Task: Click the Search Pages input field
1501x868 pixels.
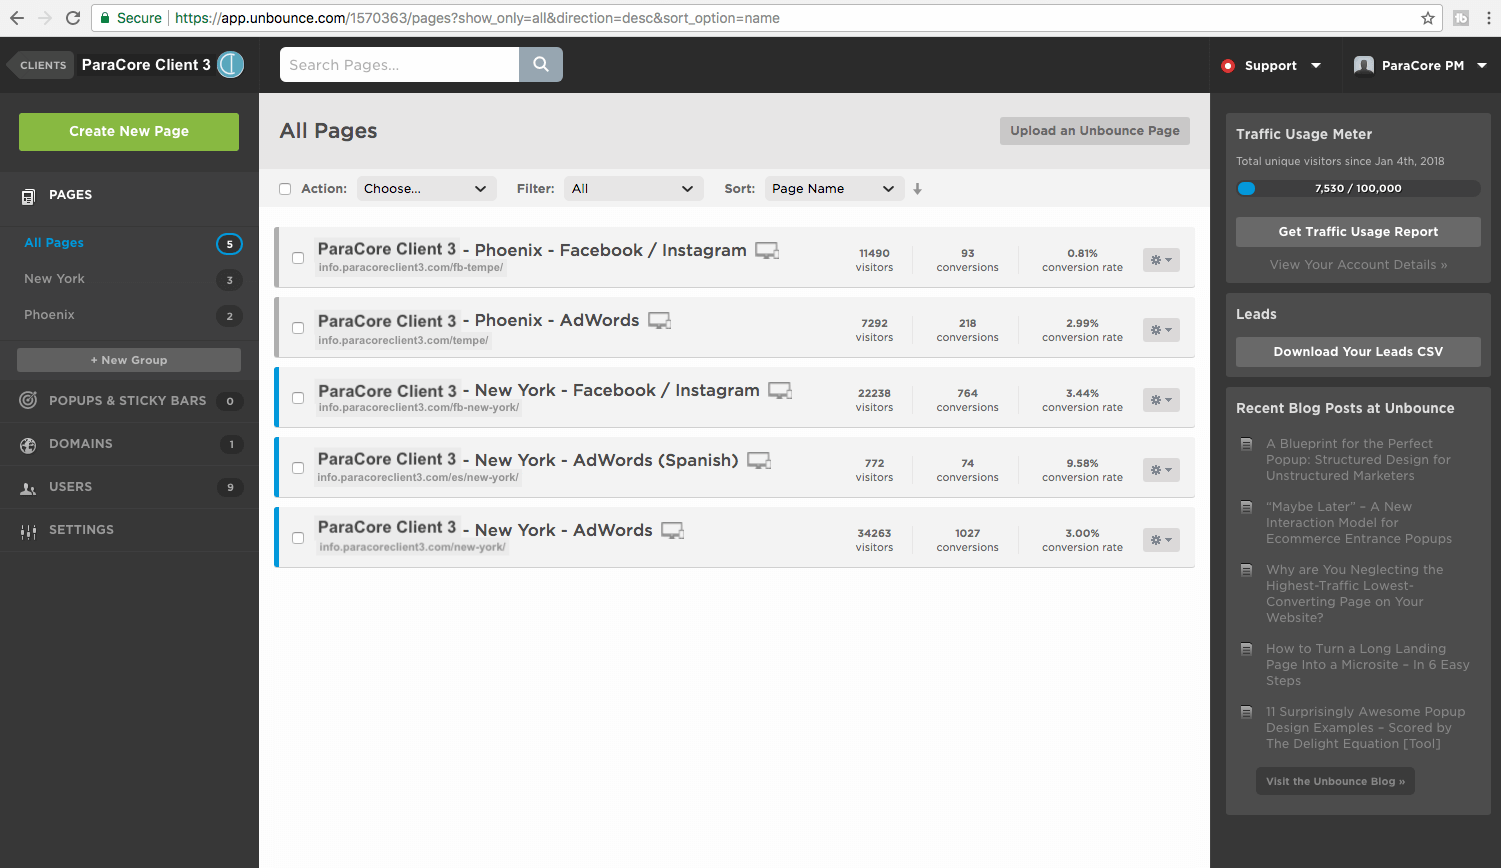Action: 399,64
